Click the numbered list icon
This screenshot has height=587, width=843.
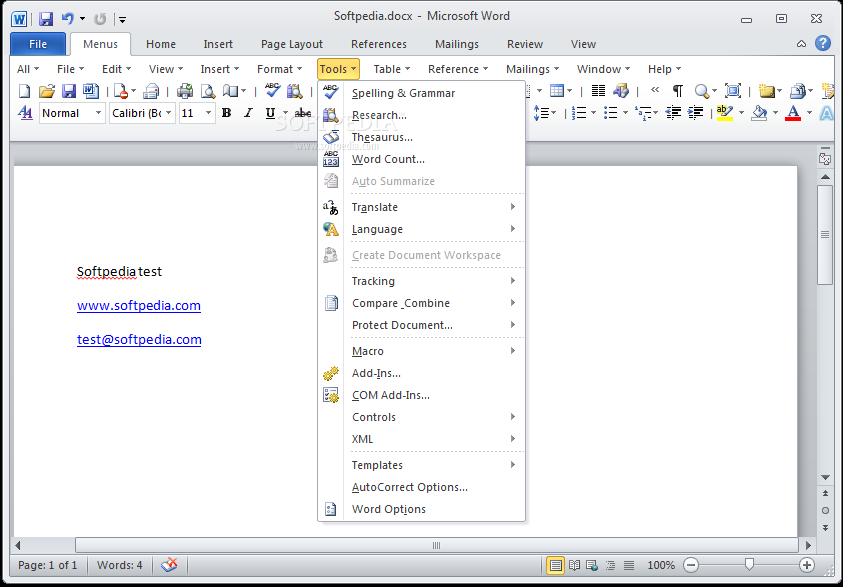[x=579, y=113]
